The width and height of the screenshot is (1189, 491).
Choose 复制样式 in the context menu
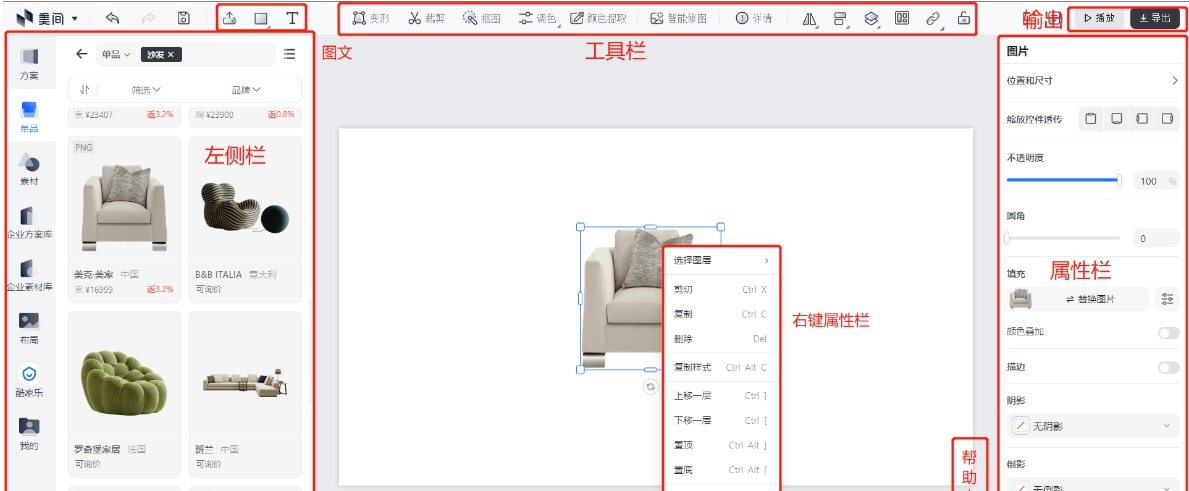click(720, 367)
